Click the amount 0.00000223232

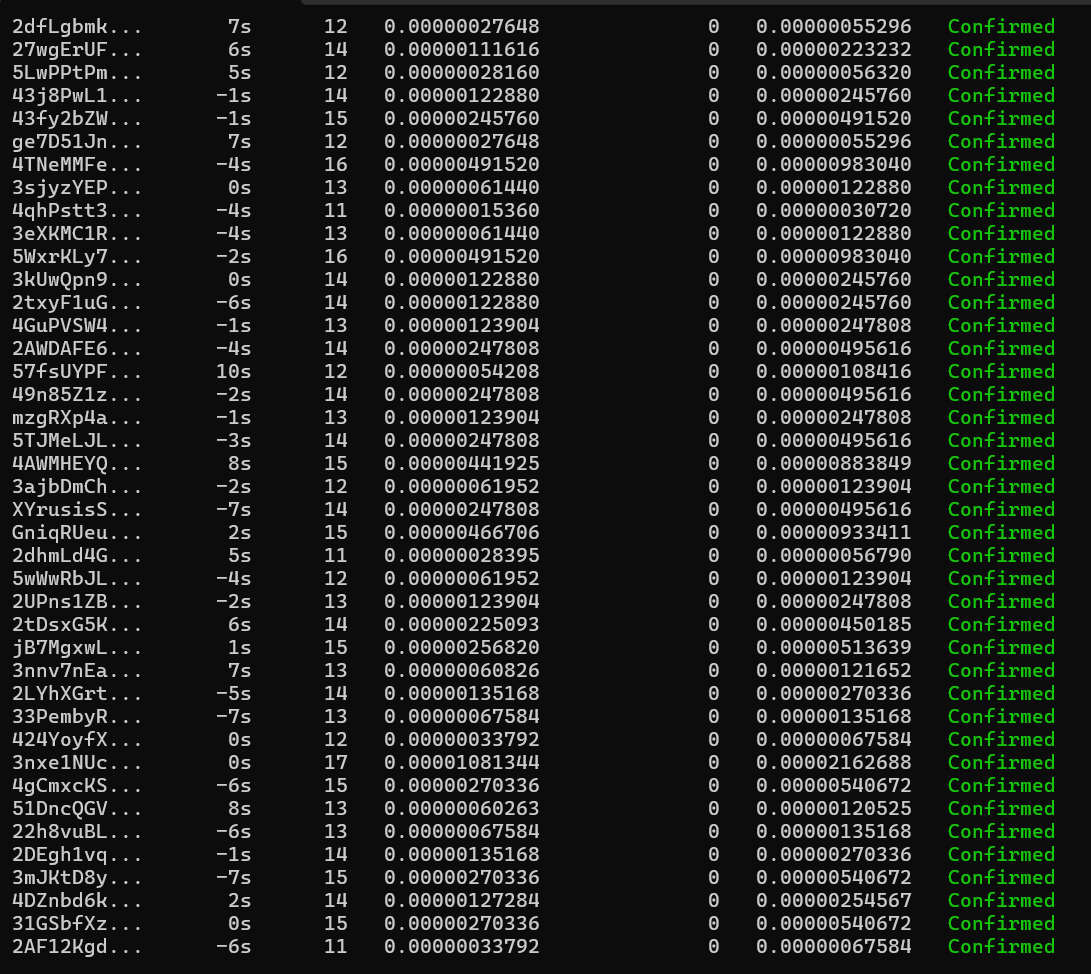coord(834,49)
